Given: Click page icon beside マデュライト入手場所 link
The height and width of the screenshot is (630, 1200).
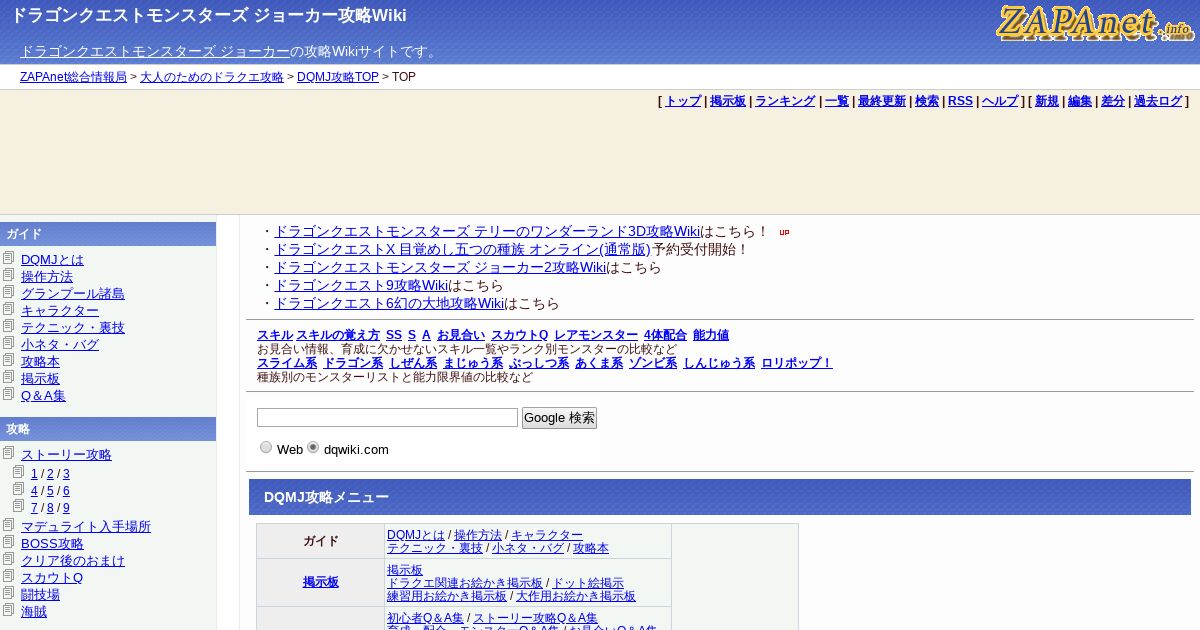Looking at the screenshot, I should [x=9, y=525].
